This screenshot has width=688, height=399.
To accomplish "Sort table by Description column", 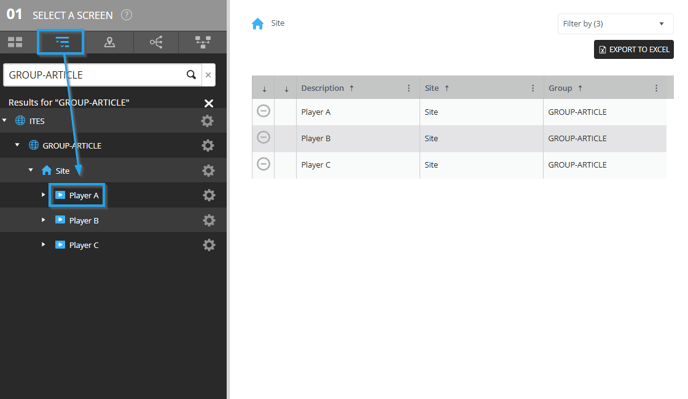I will pyautogui.click(x=322, y=88).
